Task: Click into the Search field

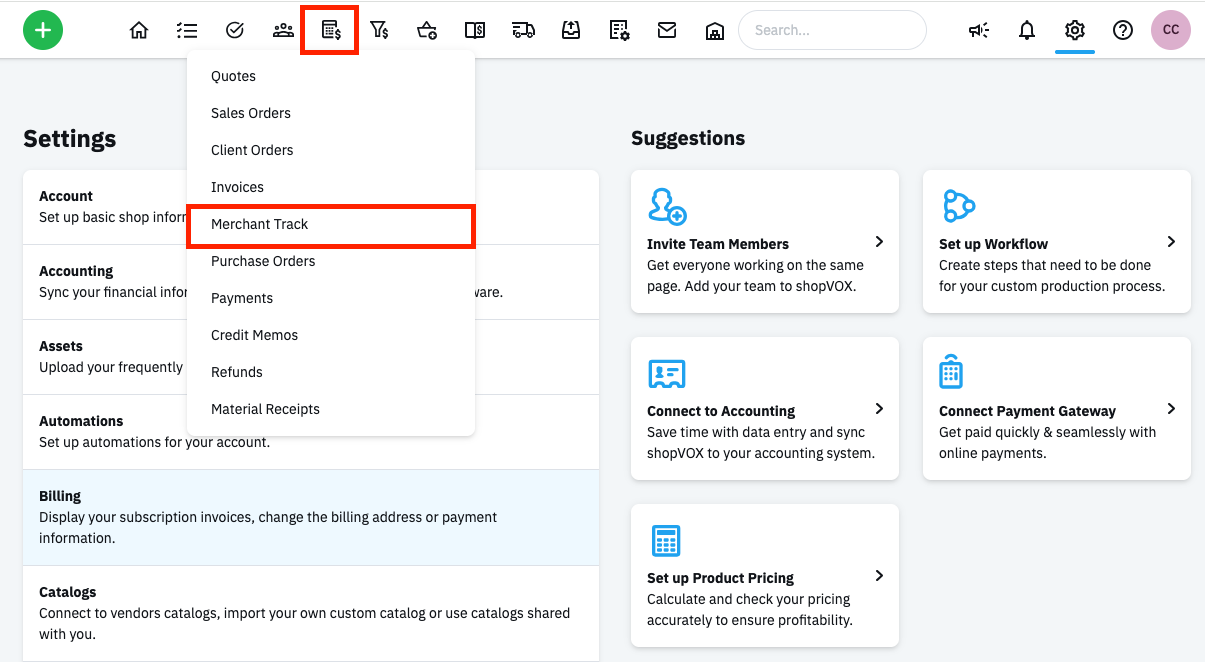Action: coord(832,30)
